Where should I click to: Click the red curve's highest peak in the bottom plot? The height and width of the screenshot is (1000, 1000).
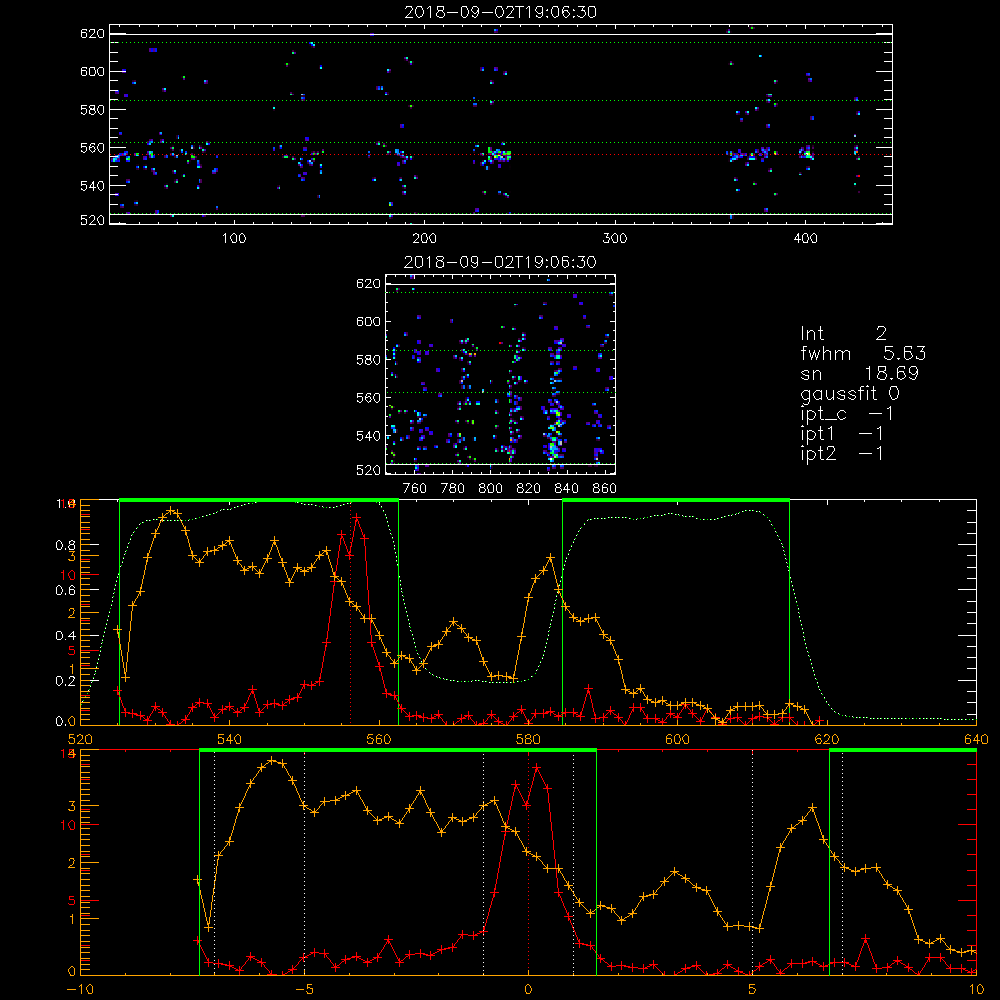tap(537, 767)
